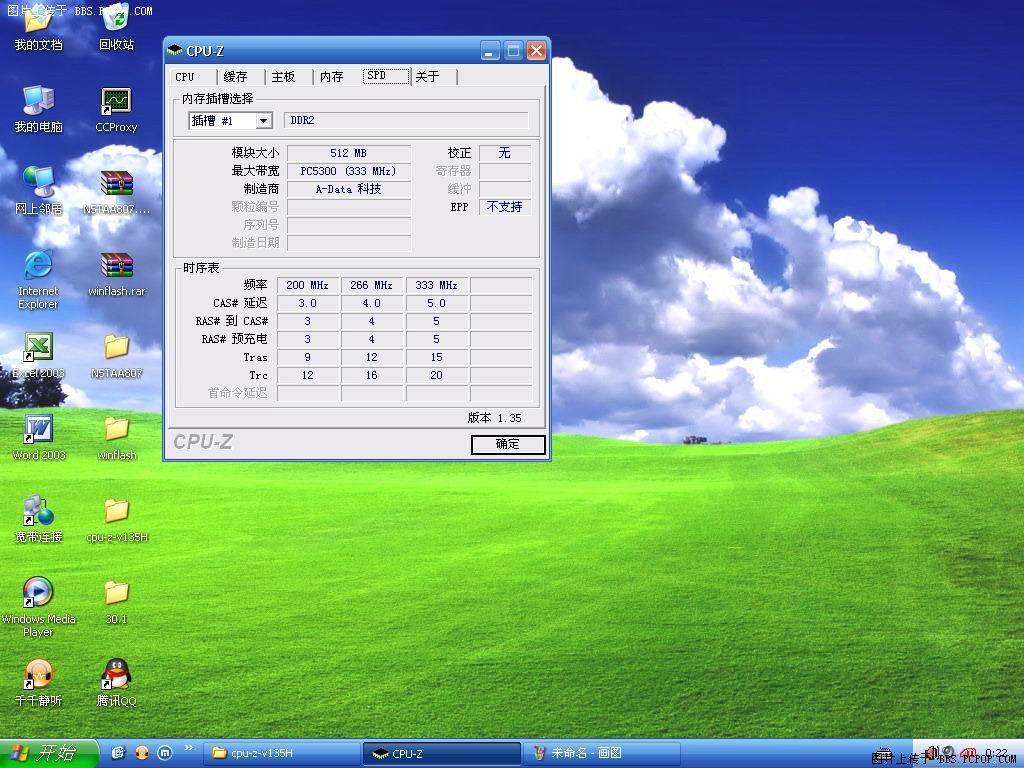This screenshot has width=1024, height=768.
Task: Launch the Internet Explorer desktop icon
Action: (38, 280)
